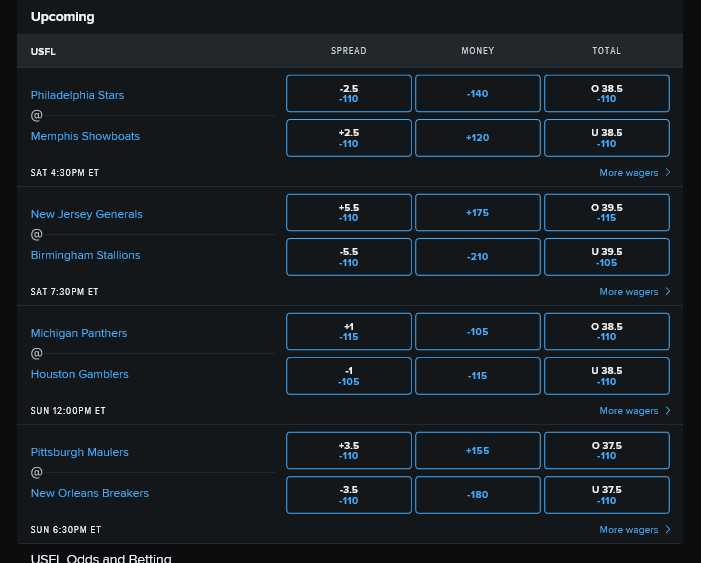Screen dimensions: 701x563
Task: Pick Memphis Showboats +120 moneyline
Action: pyautogui.click(x=477, y=138)
